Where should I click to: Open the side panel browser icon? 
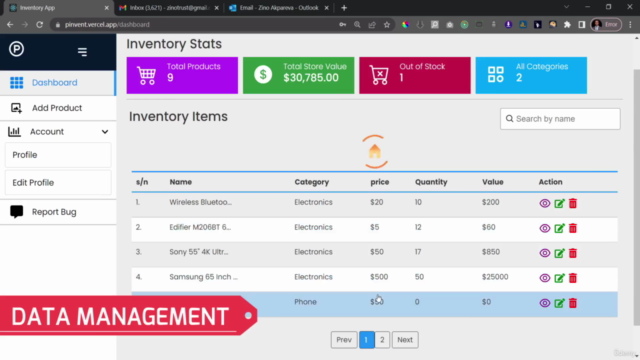click(x=582, y=24)
